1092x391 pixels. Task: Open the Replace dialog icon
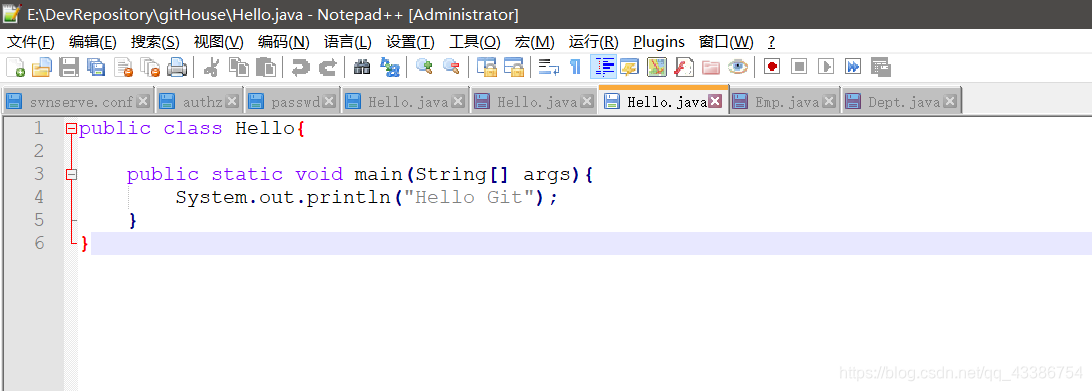[x=389, y=67]
